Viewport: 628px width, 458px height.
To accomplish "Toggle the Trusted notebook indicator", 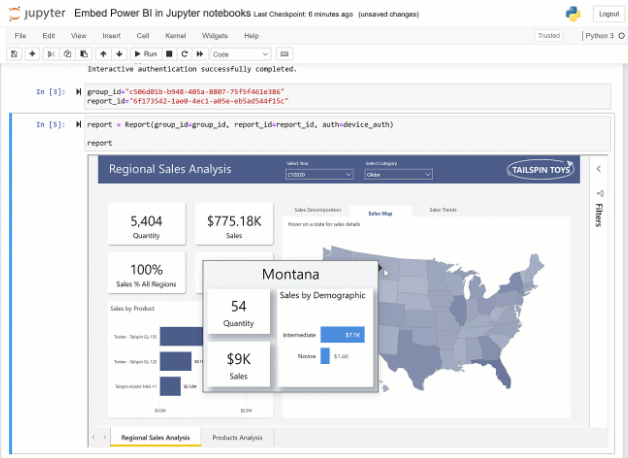I will 549,36.
